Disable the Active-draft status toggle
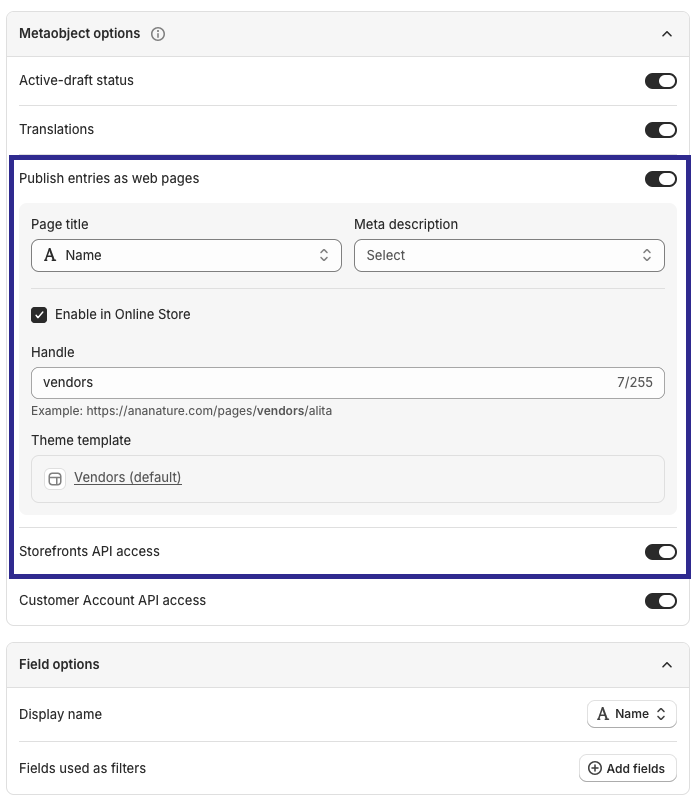 (661, 80)
